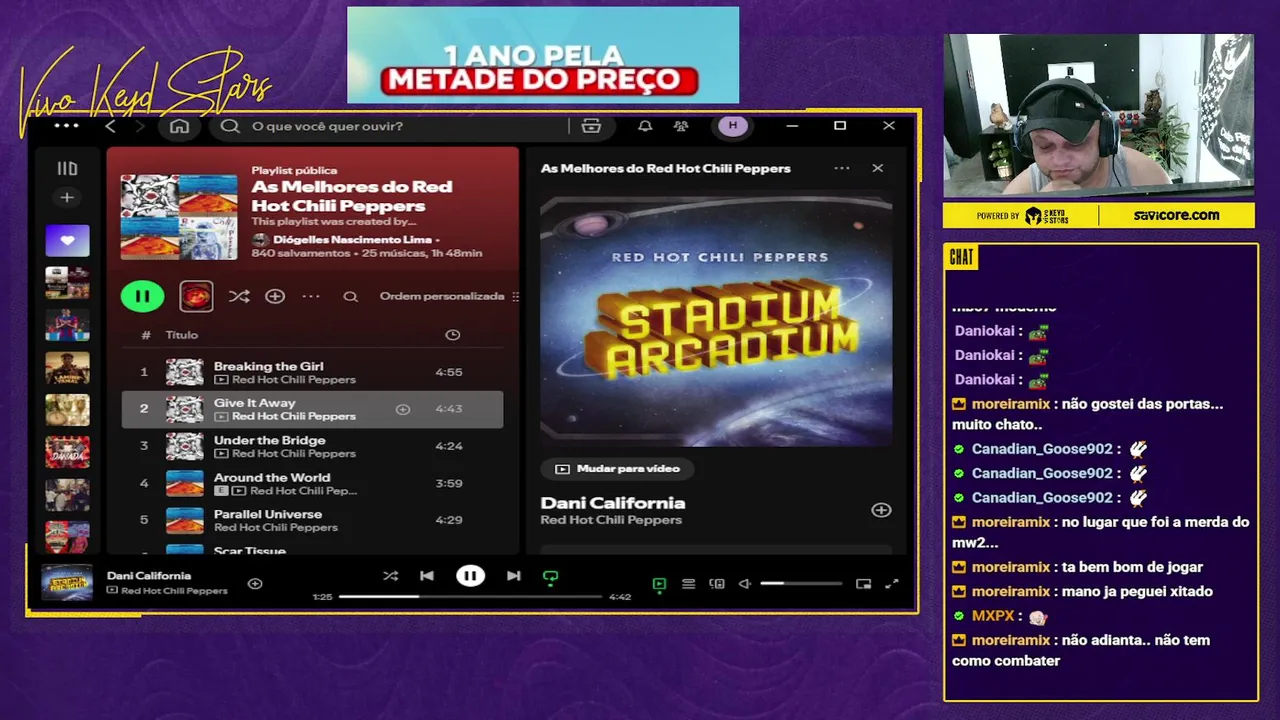Open the mini player icon
1280x720 pixels.
pyautogui.click(x=863, y=584)
